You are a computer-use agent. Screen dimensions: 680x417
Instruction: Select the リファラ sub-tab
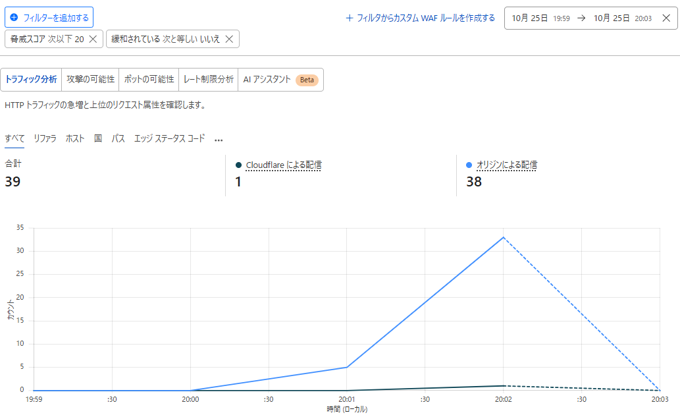tap(45, 139)
